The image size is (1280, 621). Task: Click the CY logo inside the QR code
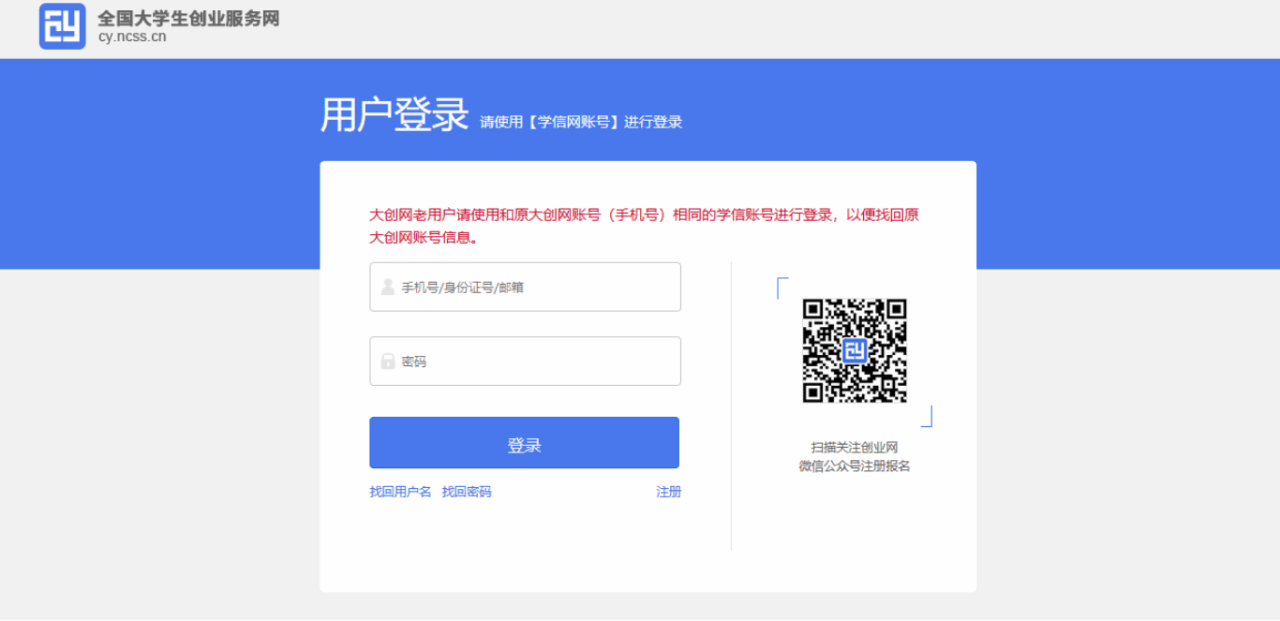854,351
